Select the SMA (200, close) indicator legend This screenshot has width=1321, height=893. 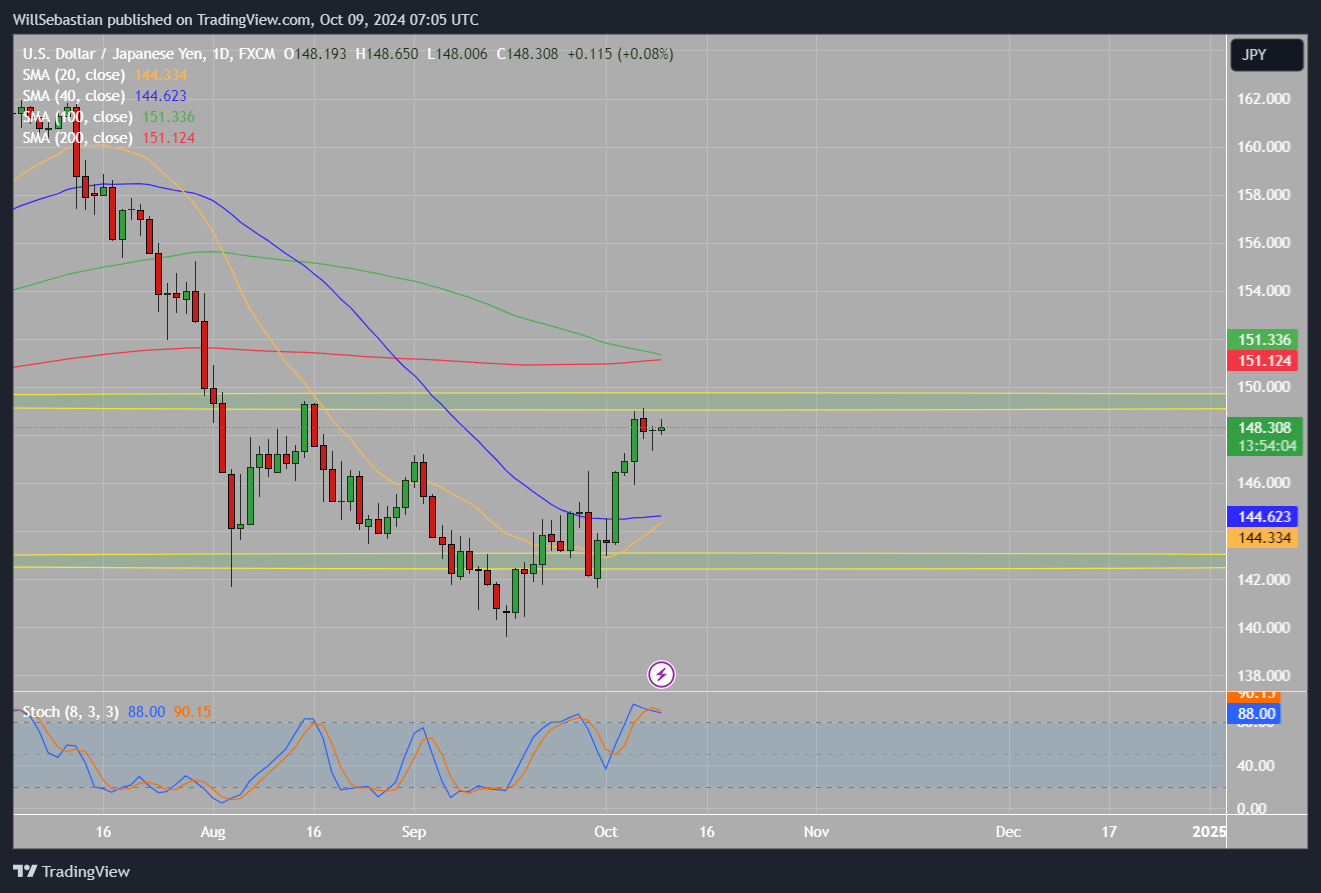click(x=78, y=138)
